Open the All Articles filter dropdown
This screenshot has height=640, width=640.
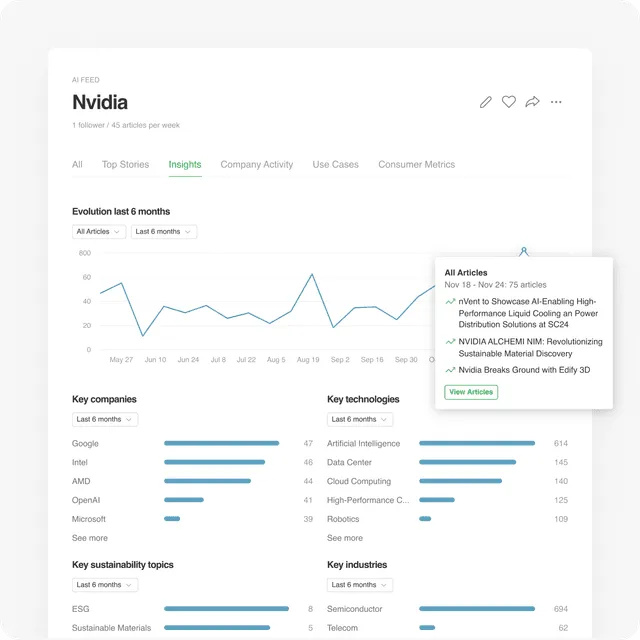pyautogui.click(x=99, y=232)
